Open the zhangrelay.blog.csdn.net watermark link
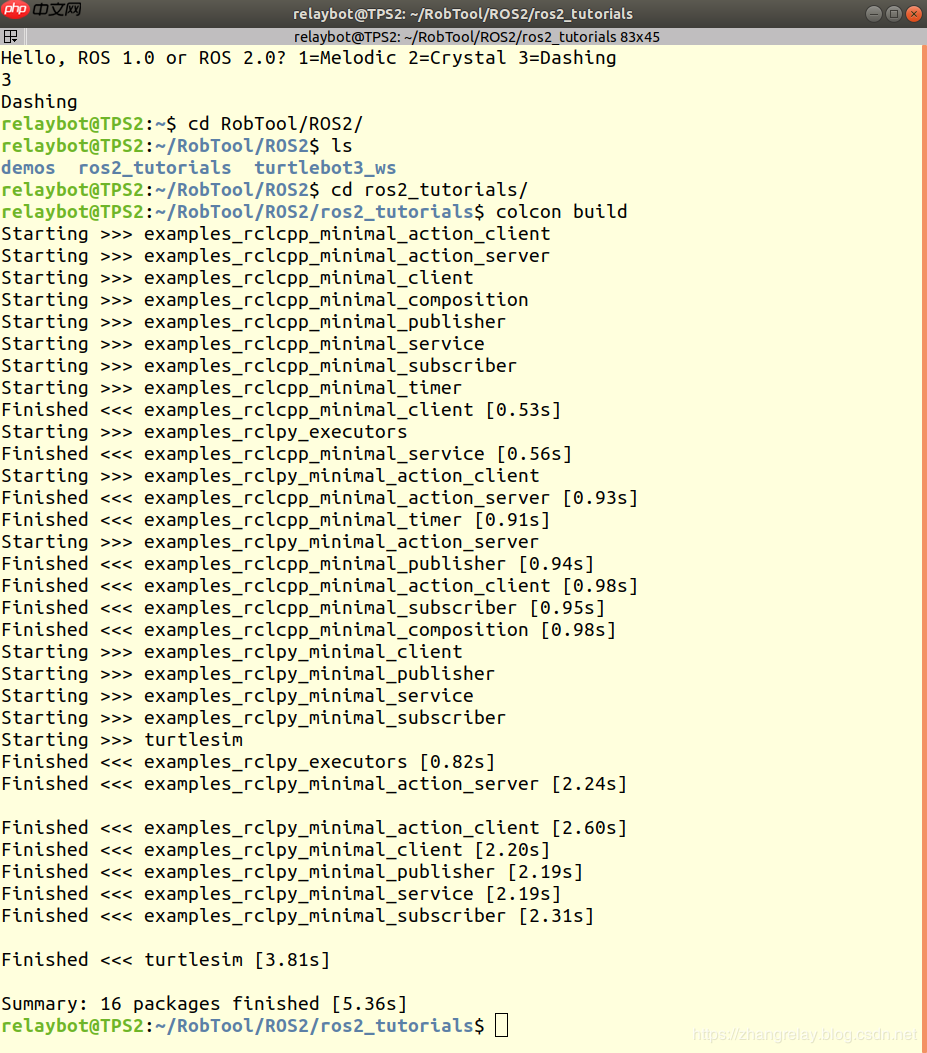The image size is (927, 1053). coord(805,1034)
